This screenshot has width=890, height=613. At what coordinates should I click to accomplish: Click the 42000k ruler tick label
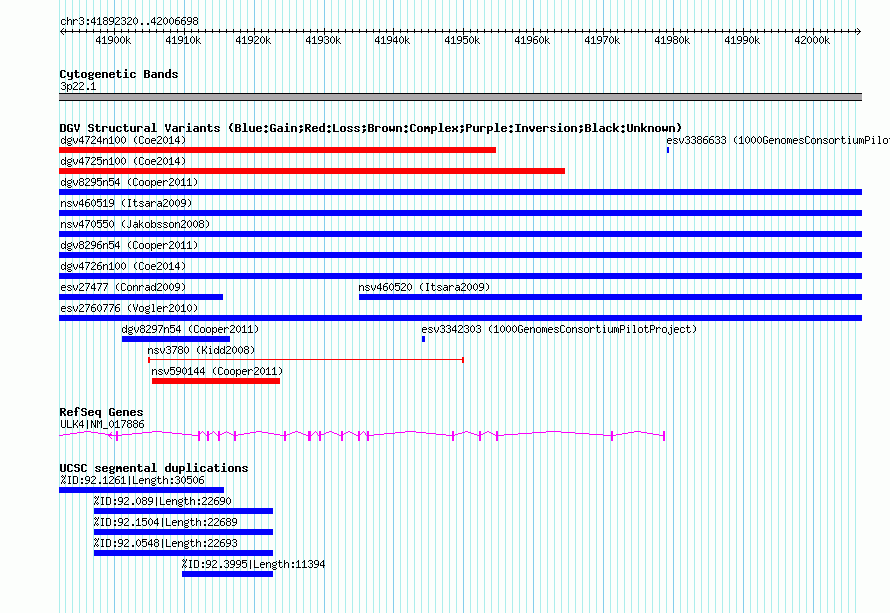(812, 40)
